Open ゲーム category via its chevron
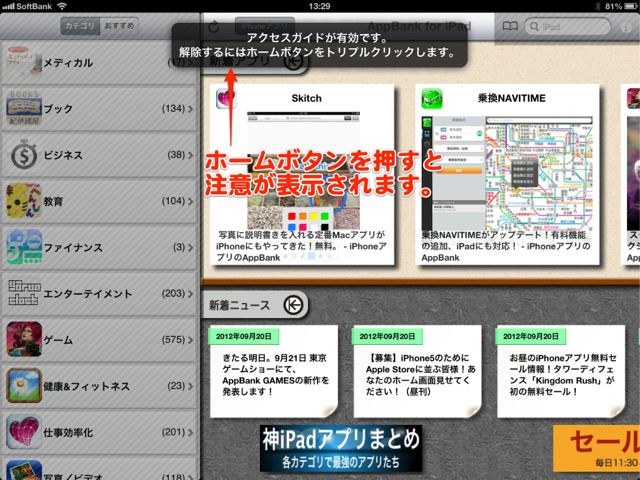The width and height of the screenshot is (640, 480). point(191,339)
